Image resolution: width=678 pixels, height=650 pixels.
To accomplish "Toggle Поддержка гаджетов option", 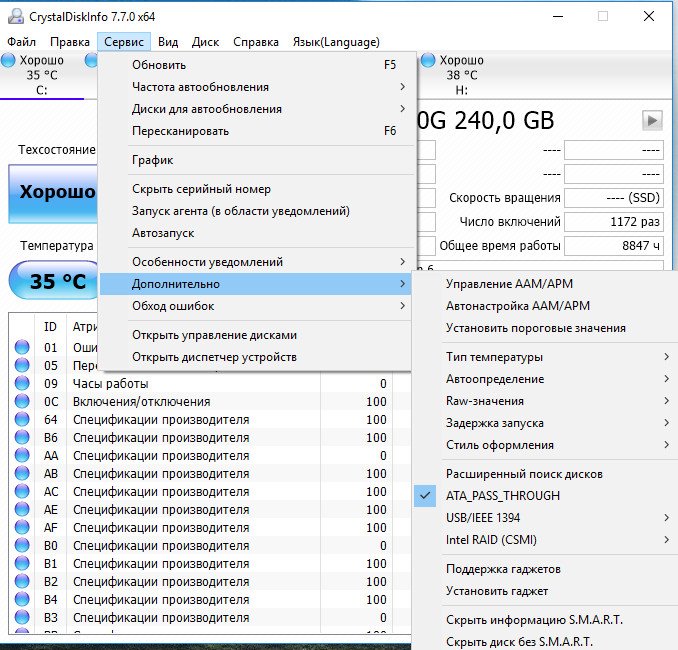I will click(545, 569).
